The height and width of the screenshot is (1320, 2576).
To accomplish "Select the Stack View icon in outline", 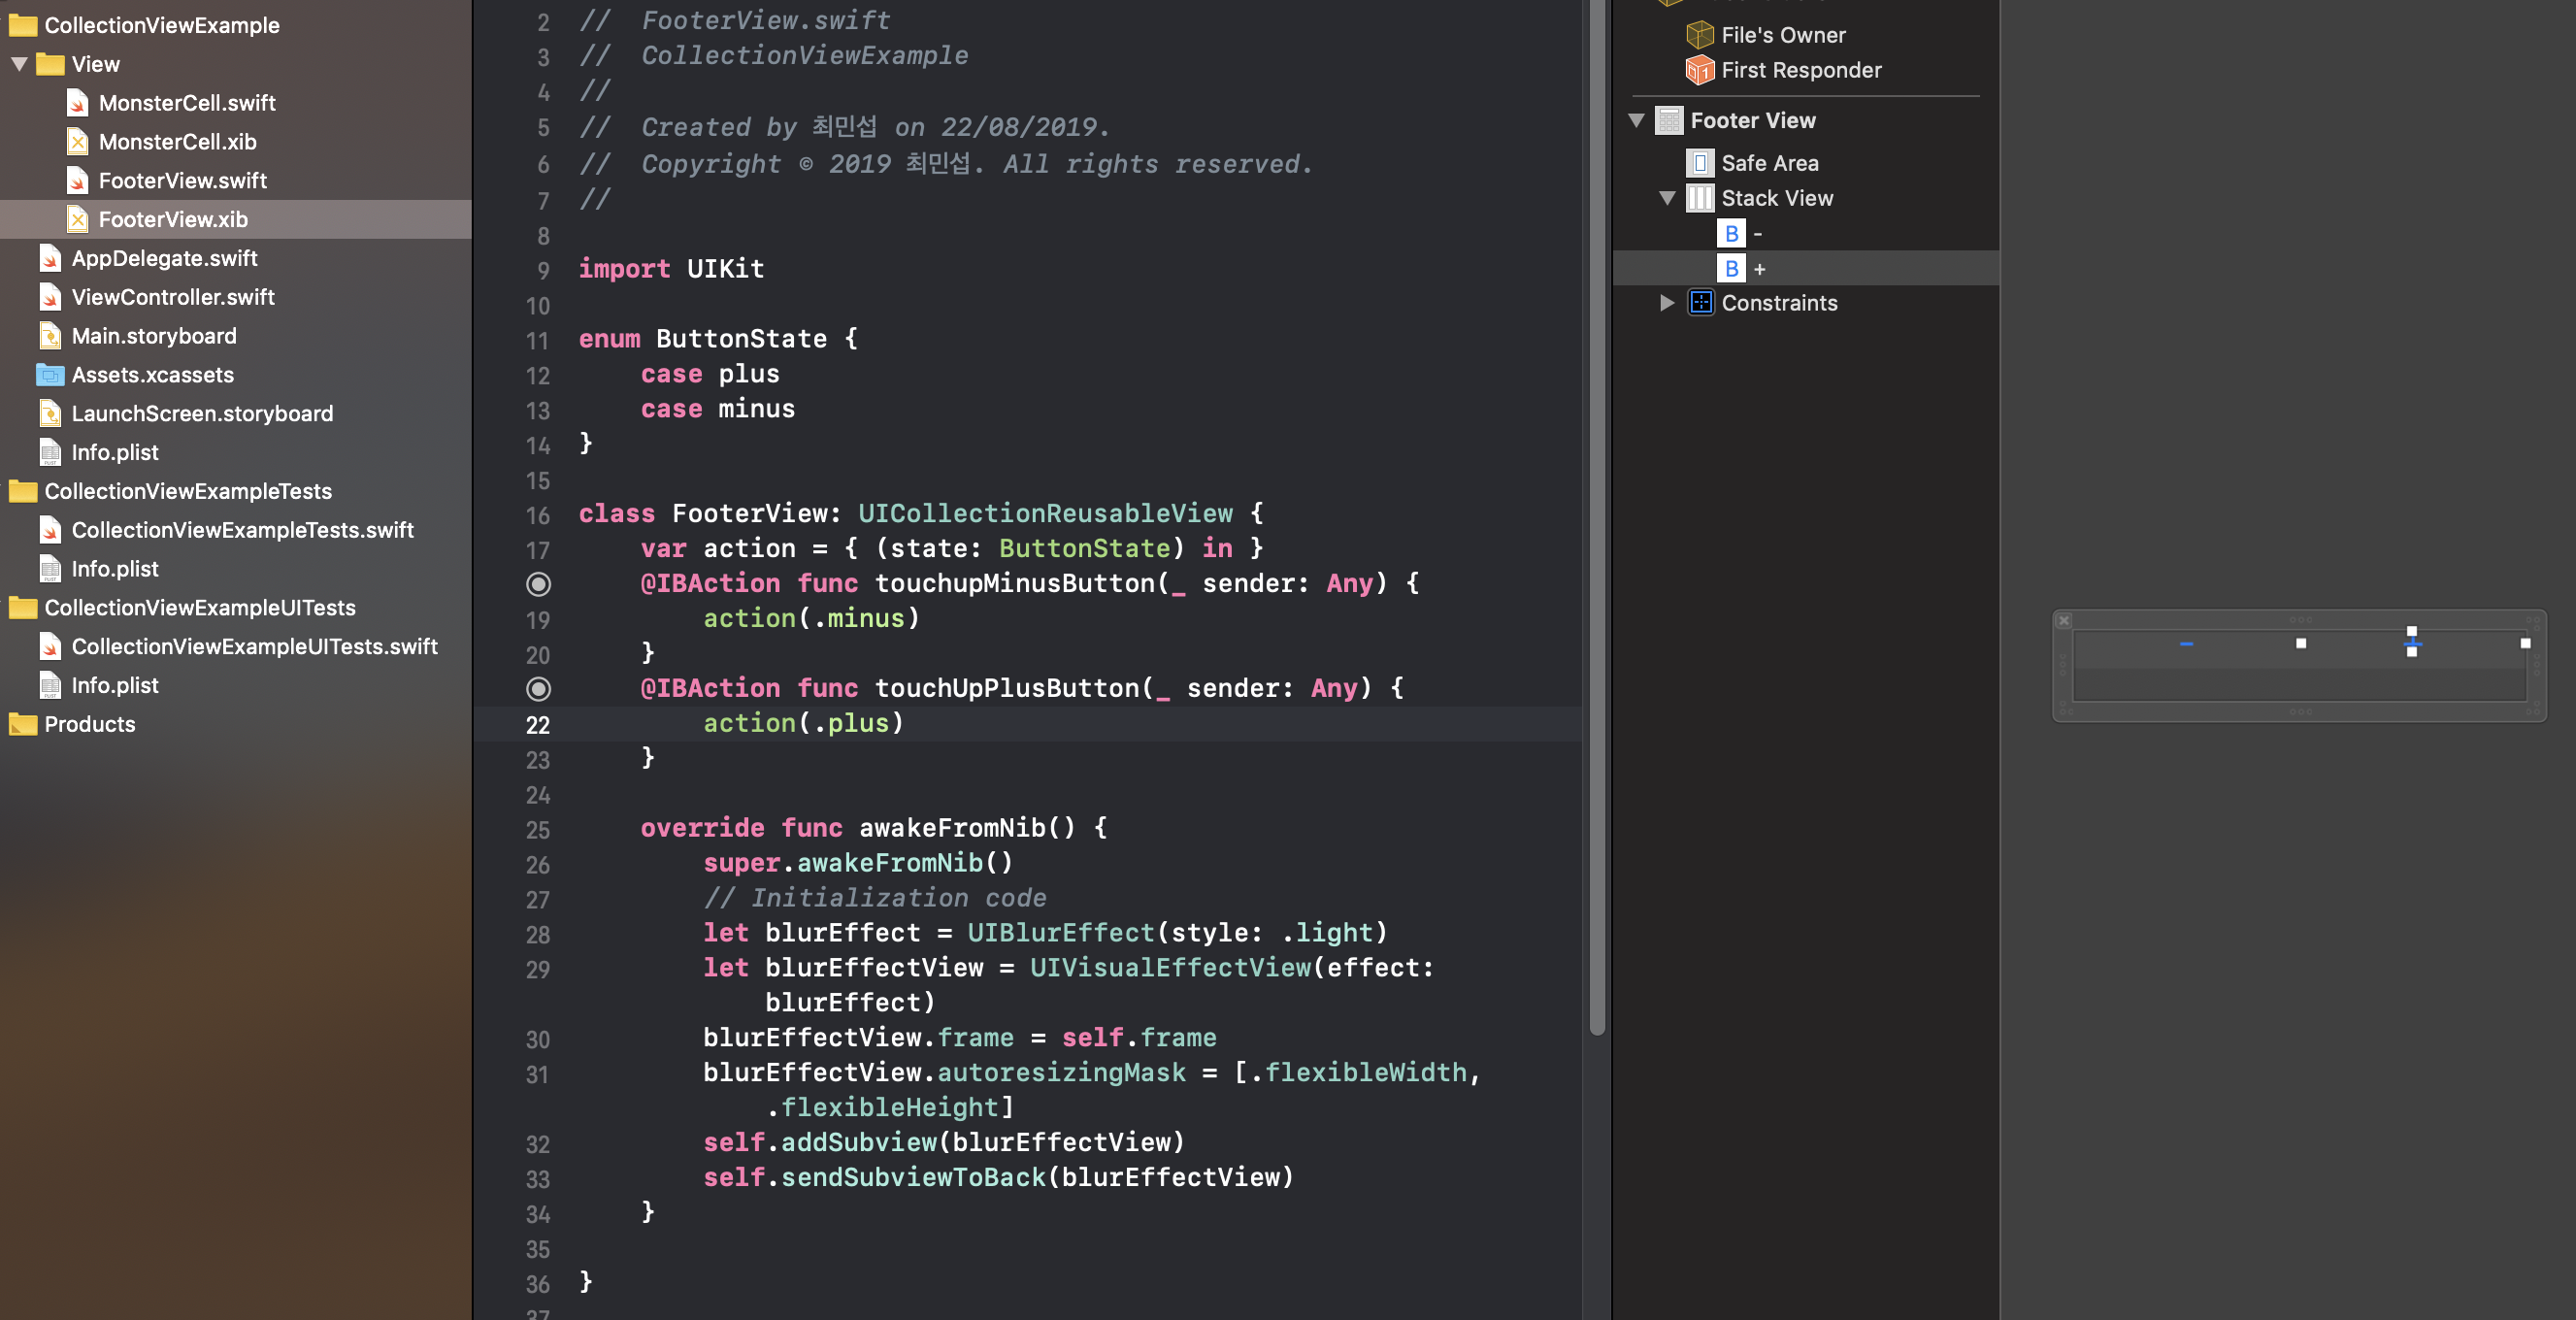I will (1700, 198).
